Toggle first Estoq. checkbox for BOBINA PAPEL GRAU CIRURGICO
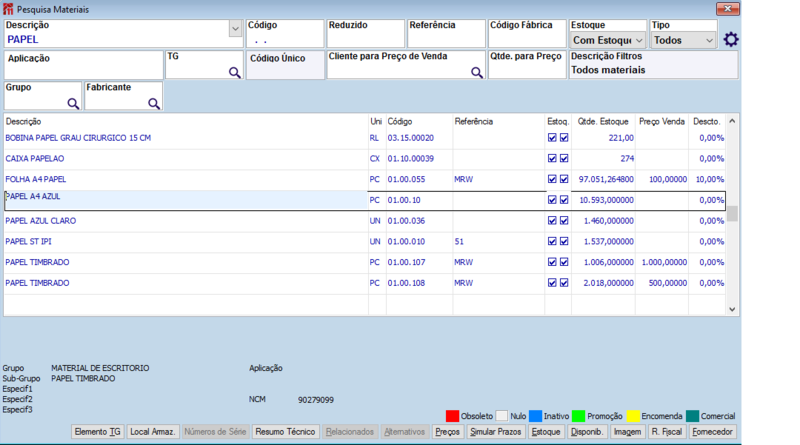 coord(552,137)
